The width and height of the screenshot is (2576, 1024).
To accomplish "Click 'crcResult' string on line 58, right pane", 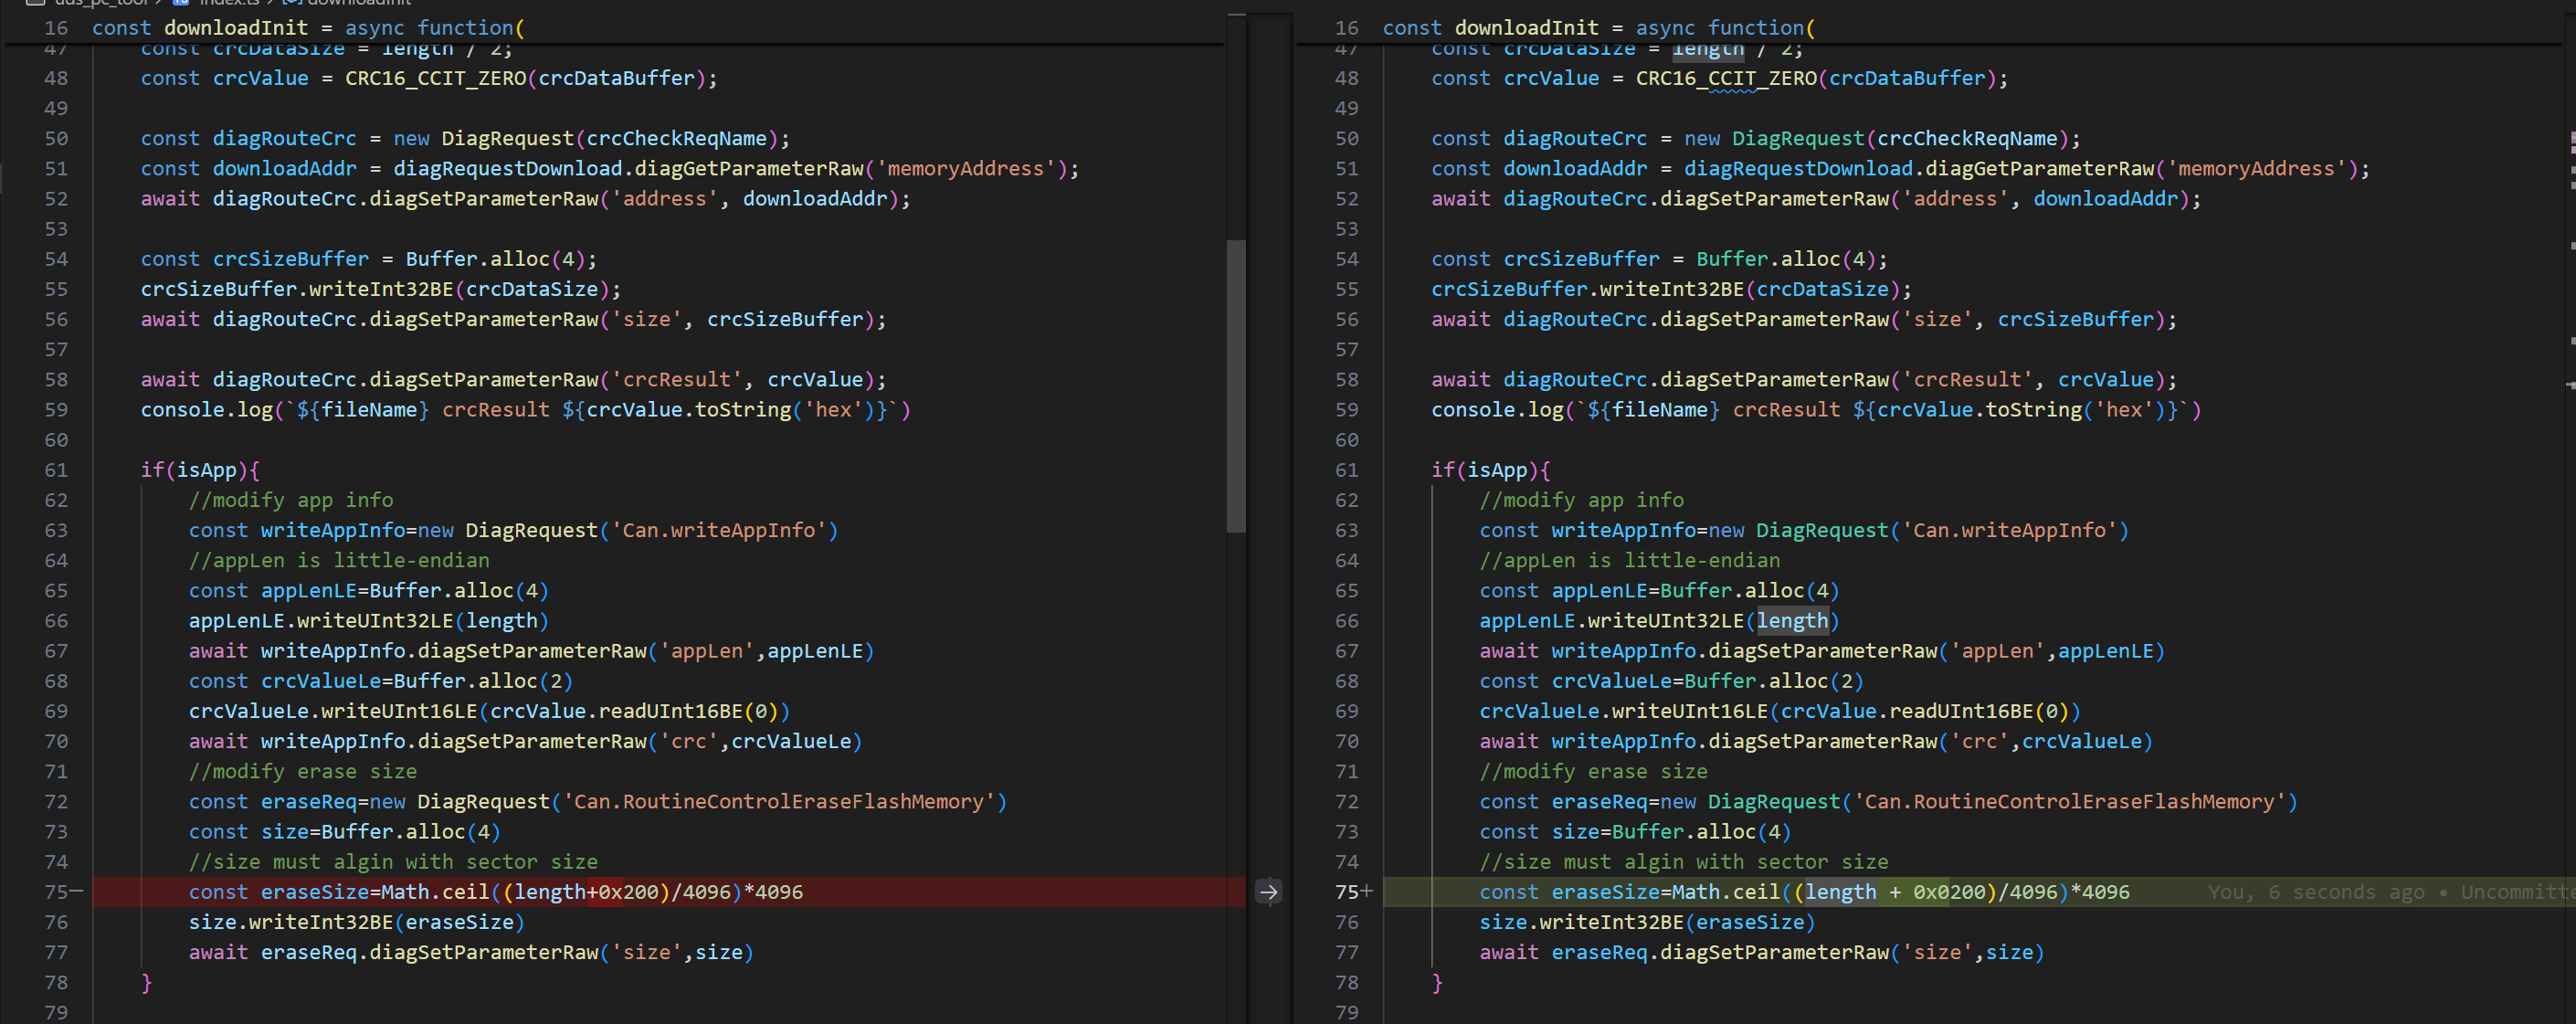I will [1967, 380].
